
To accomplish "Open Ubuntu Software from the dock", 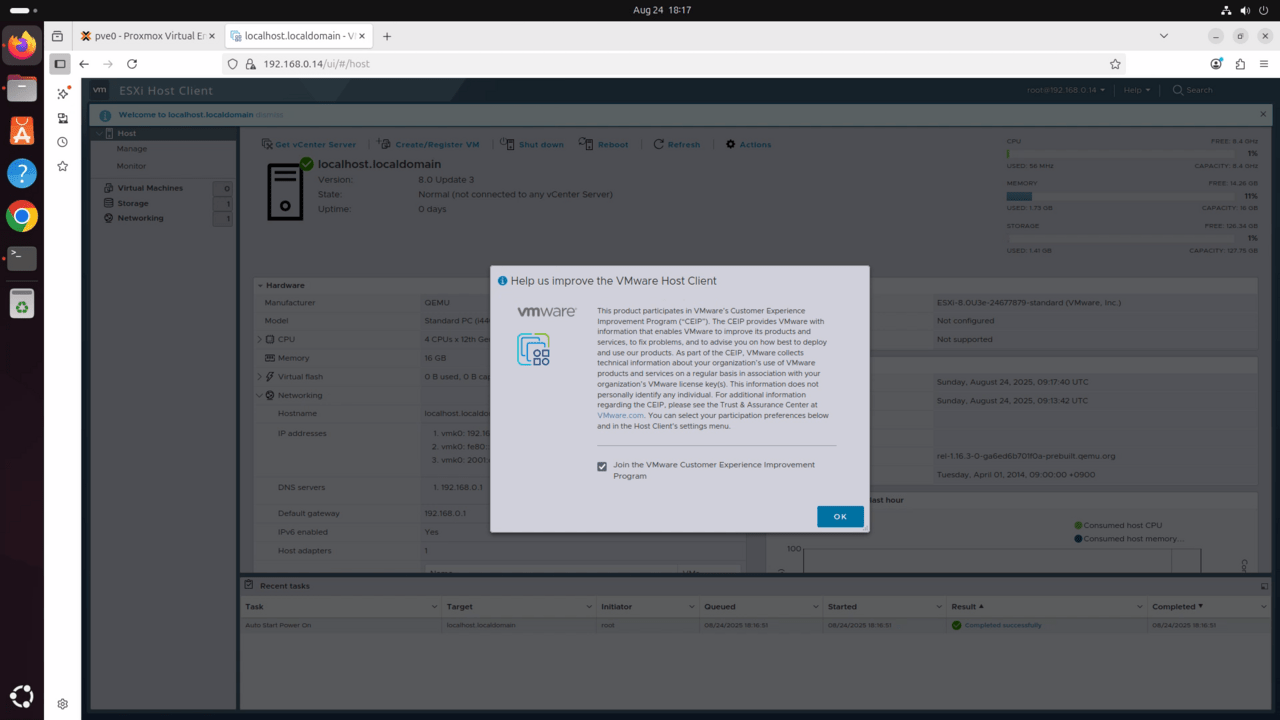I will [x=22, y=130].
